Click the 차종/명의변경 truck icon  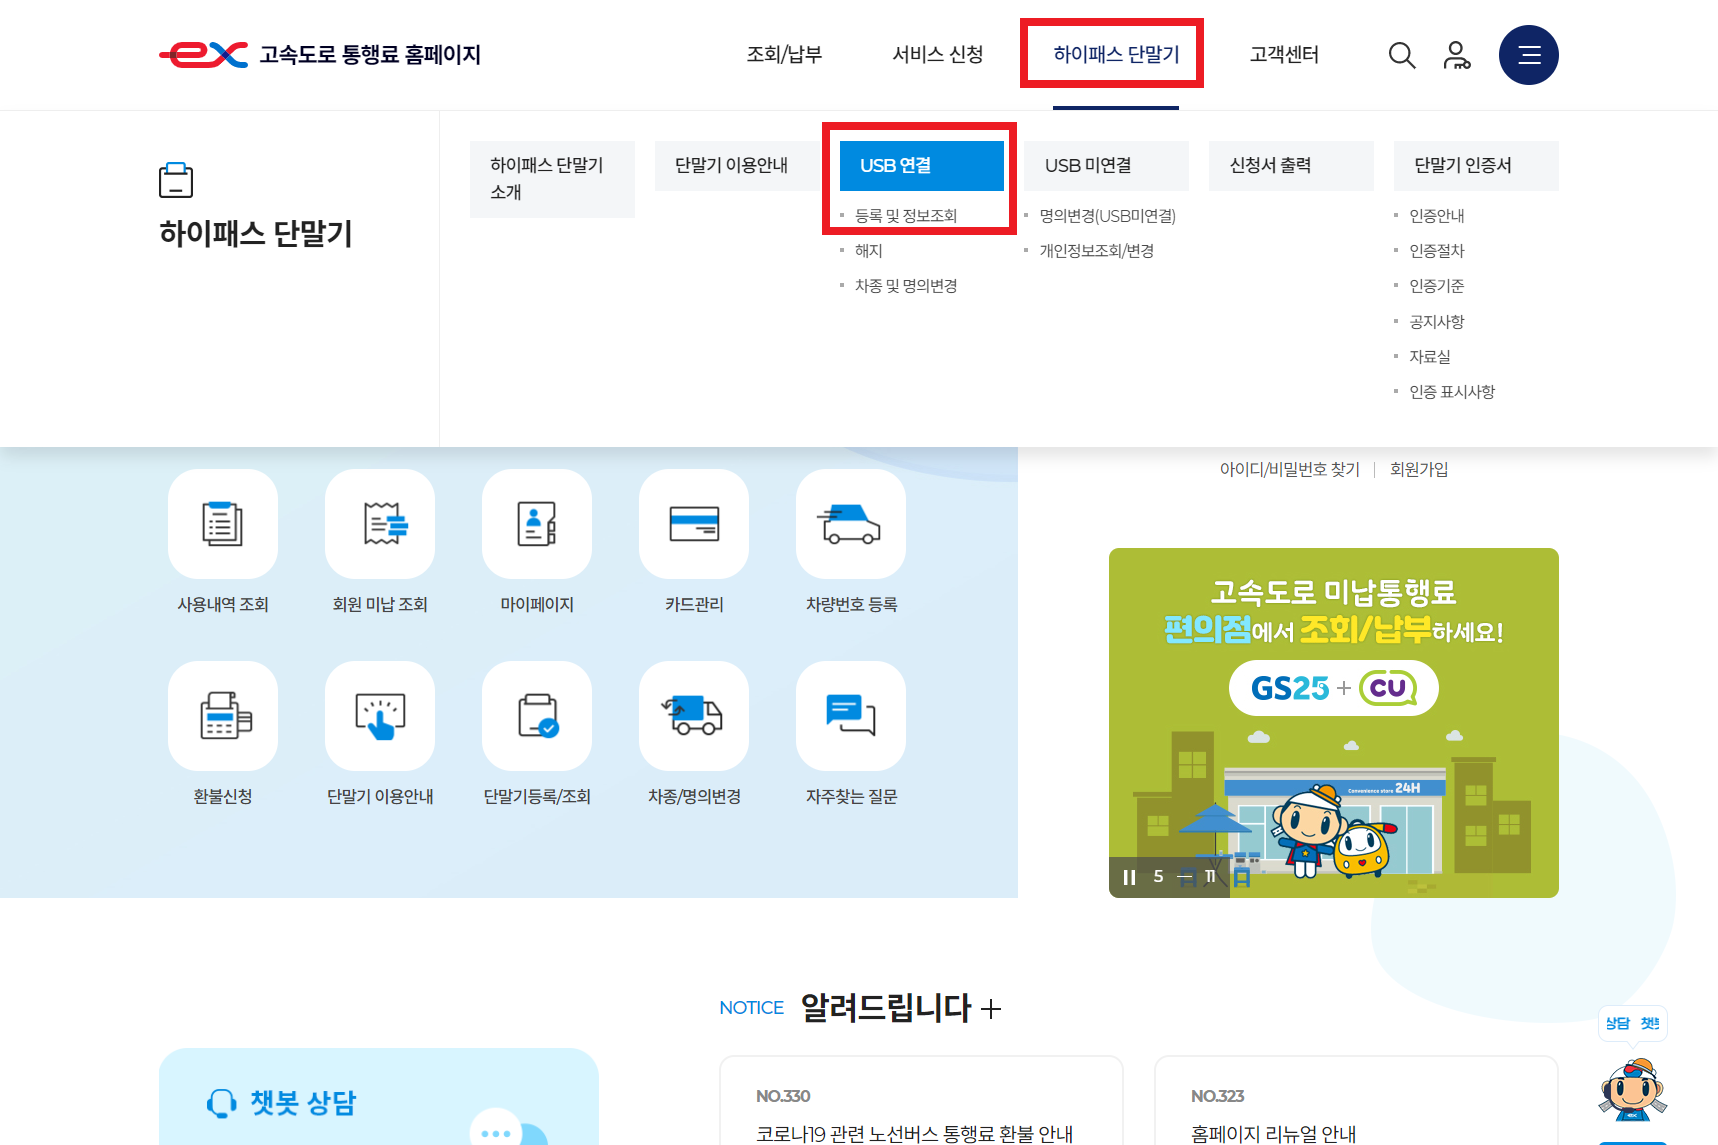[x=693, y=716]
